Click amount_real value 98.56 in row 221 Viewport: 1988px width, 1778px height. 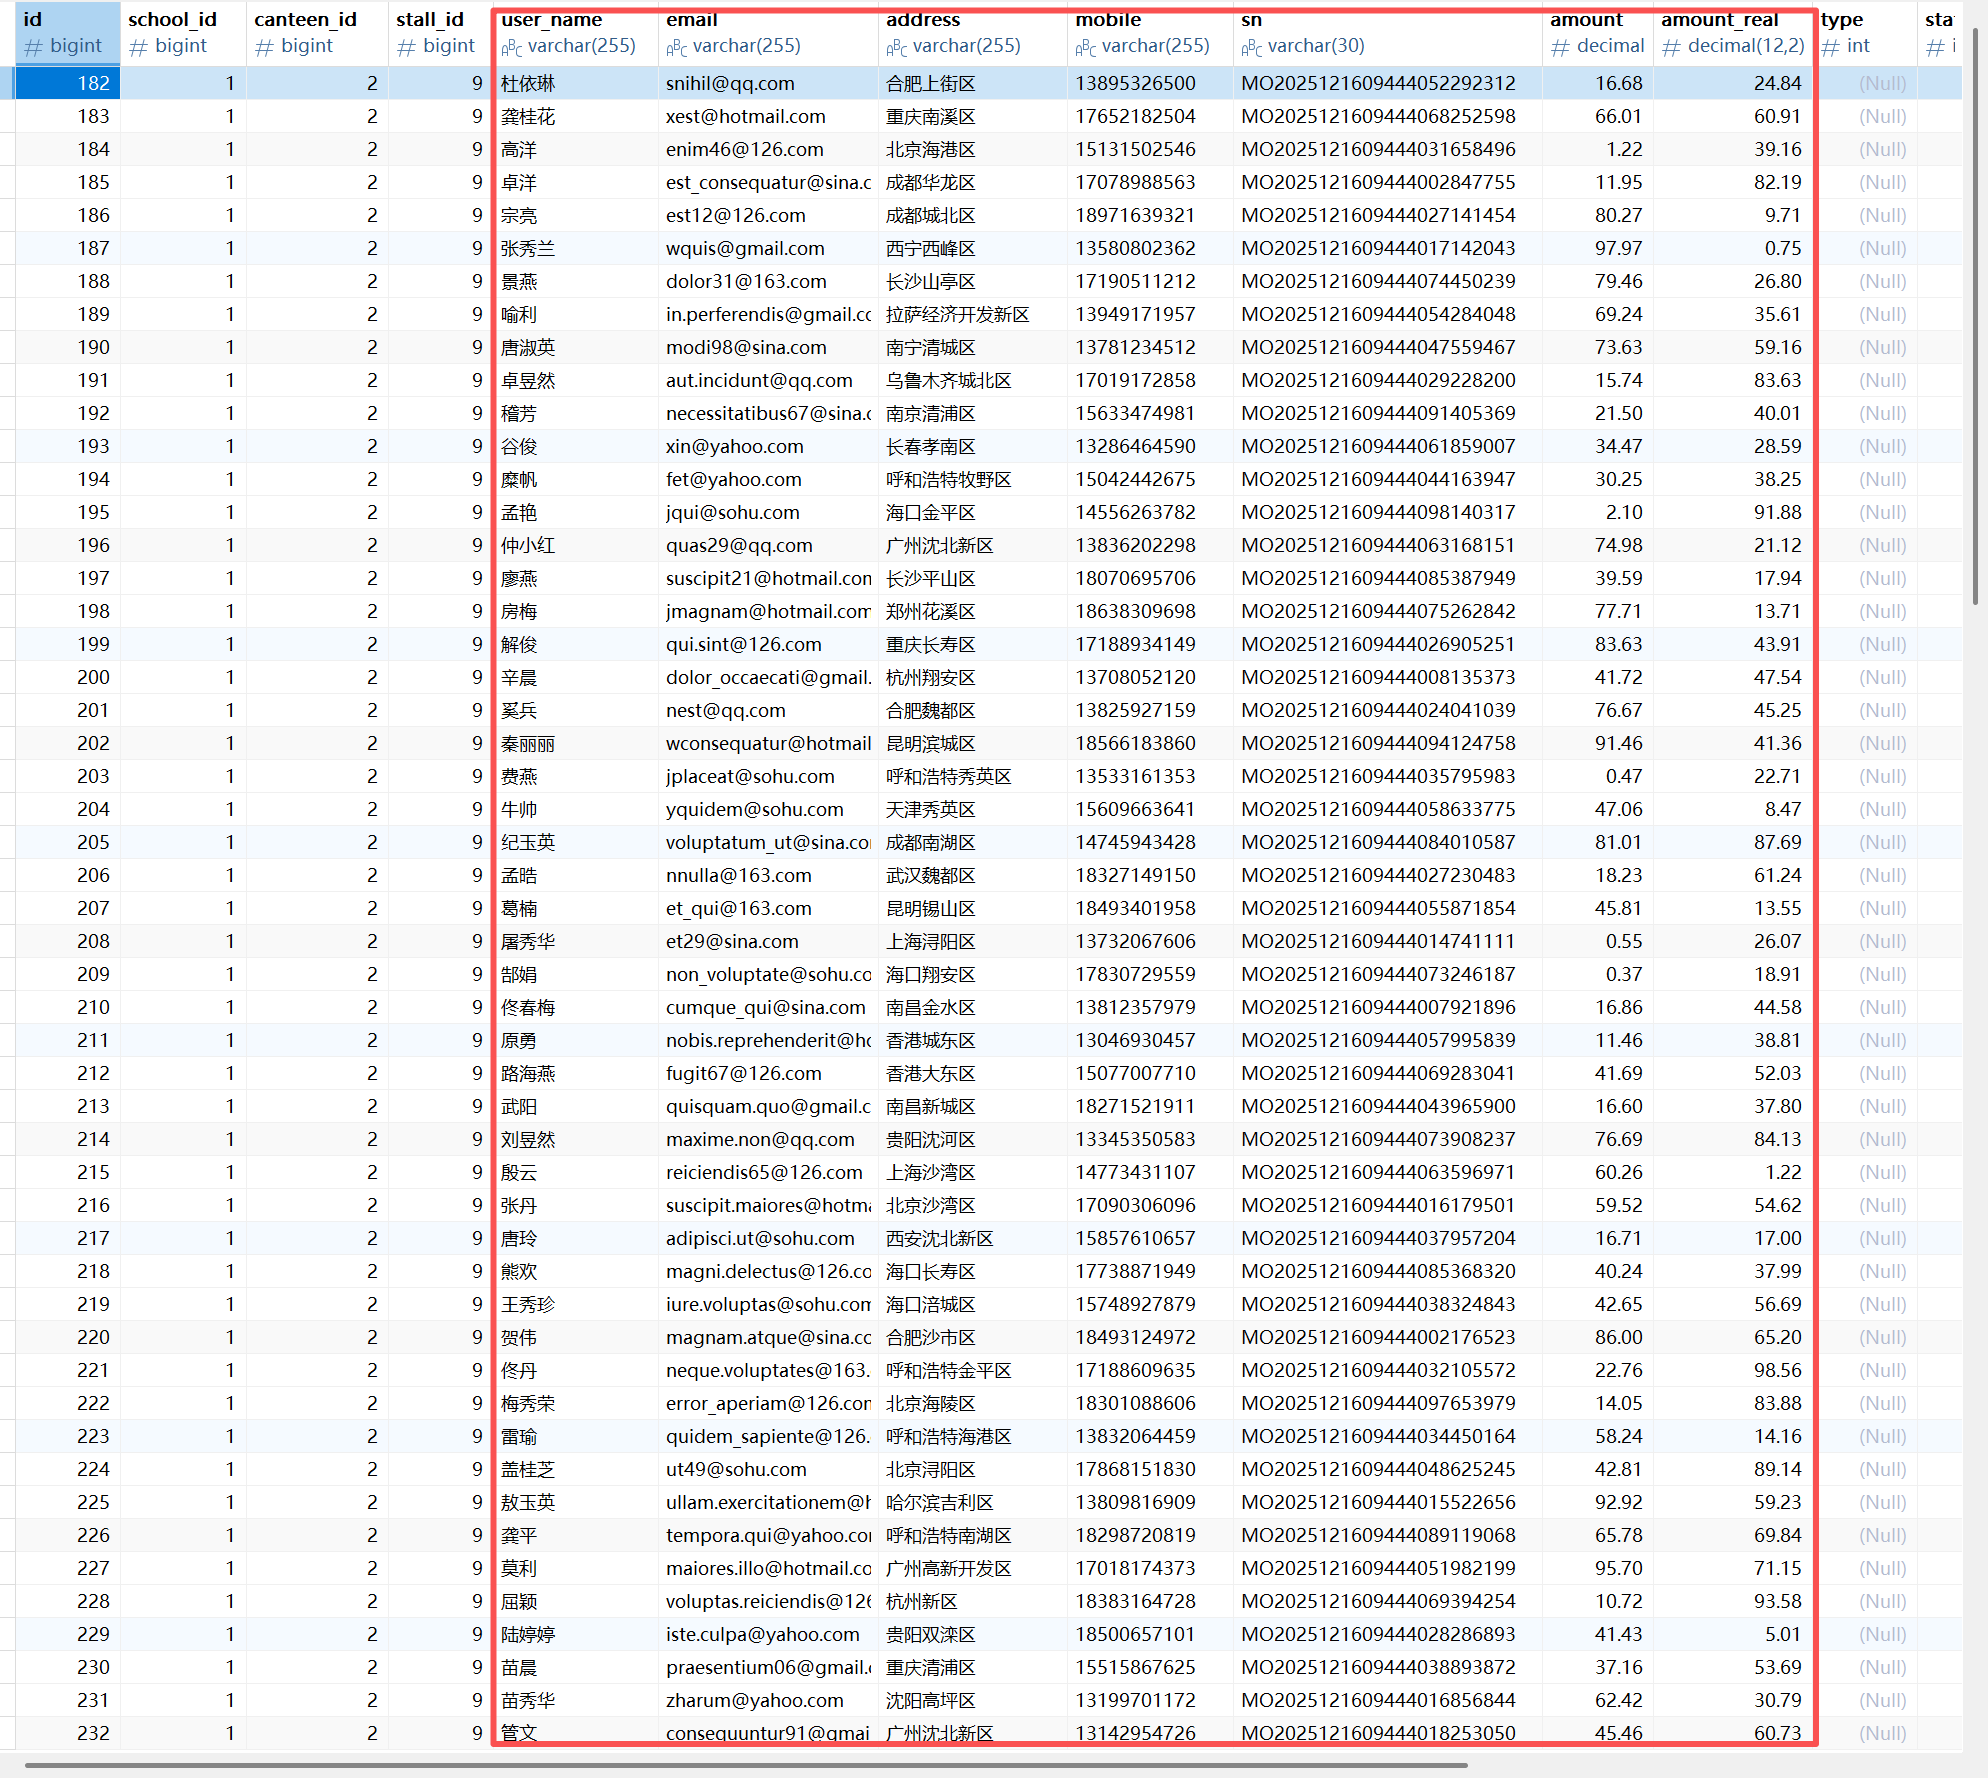pos(1776,1370)
